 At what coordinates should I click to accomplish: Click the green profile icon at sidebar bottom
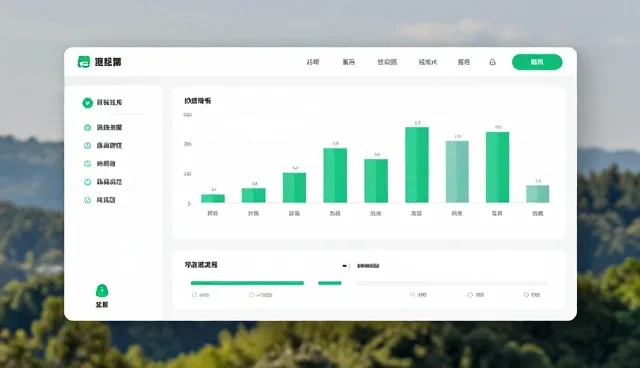102,290
